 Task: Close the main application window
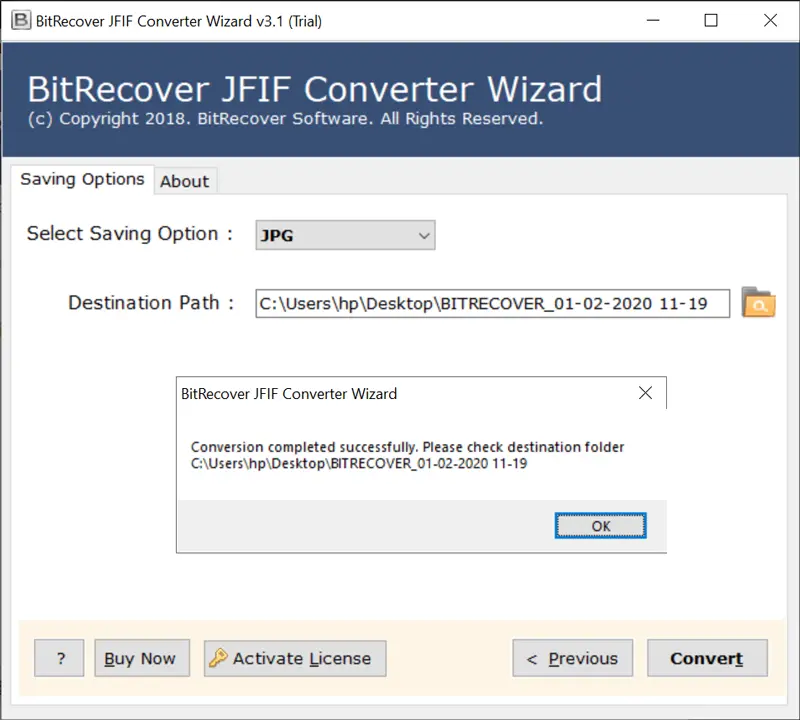[x=770, y=20]
